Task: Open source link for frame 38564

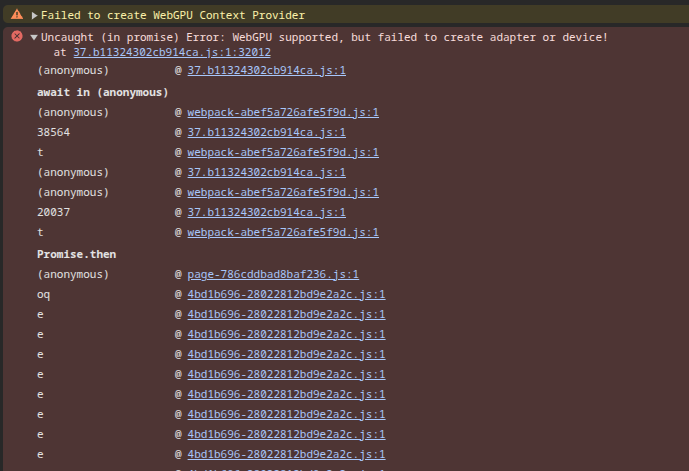Action: (266, 132)
